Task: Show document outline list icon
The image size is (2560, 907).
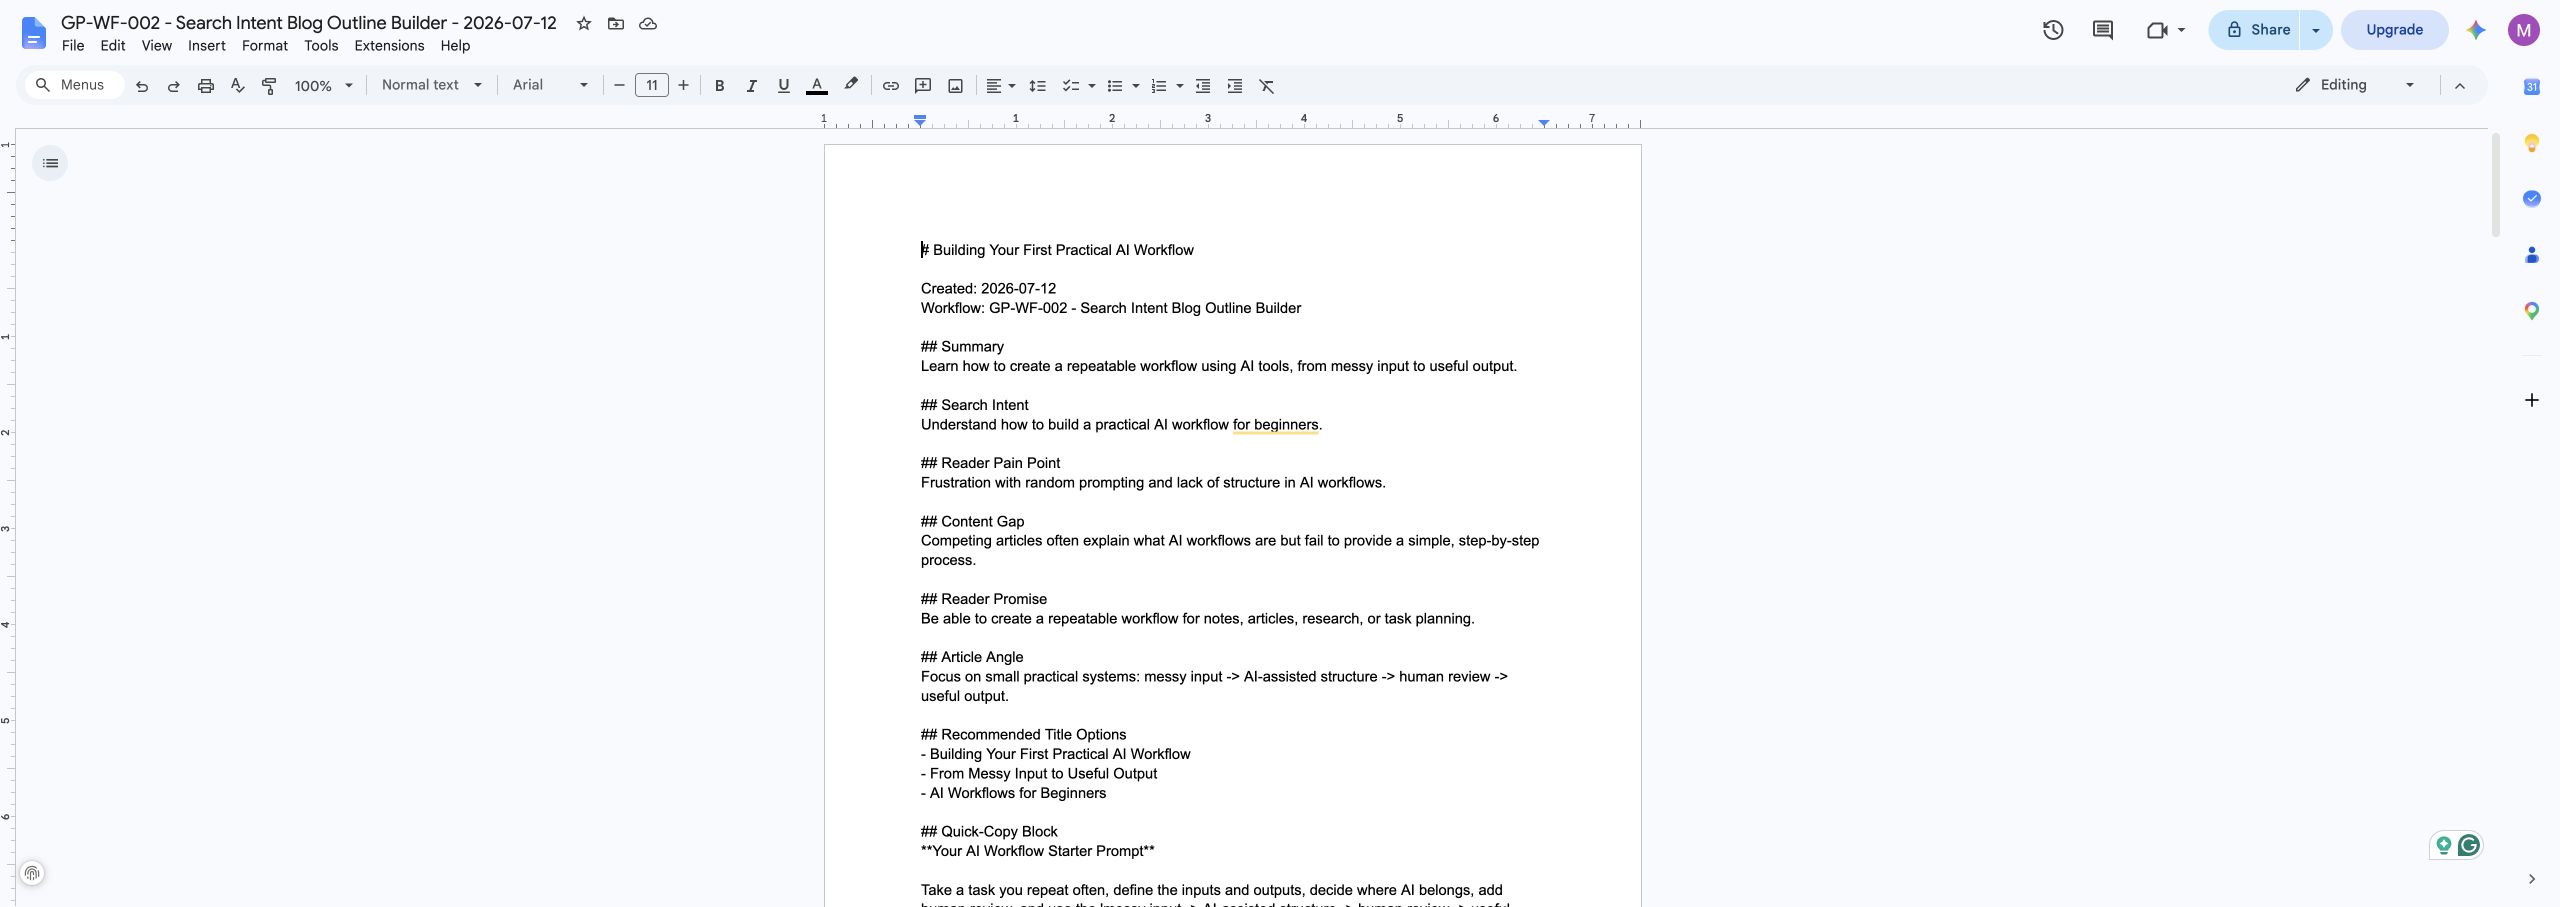Action: (50, 163)
